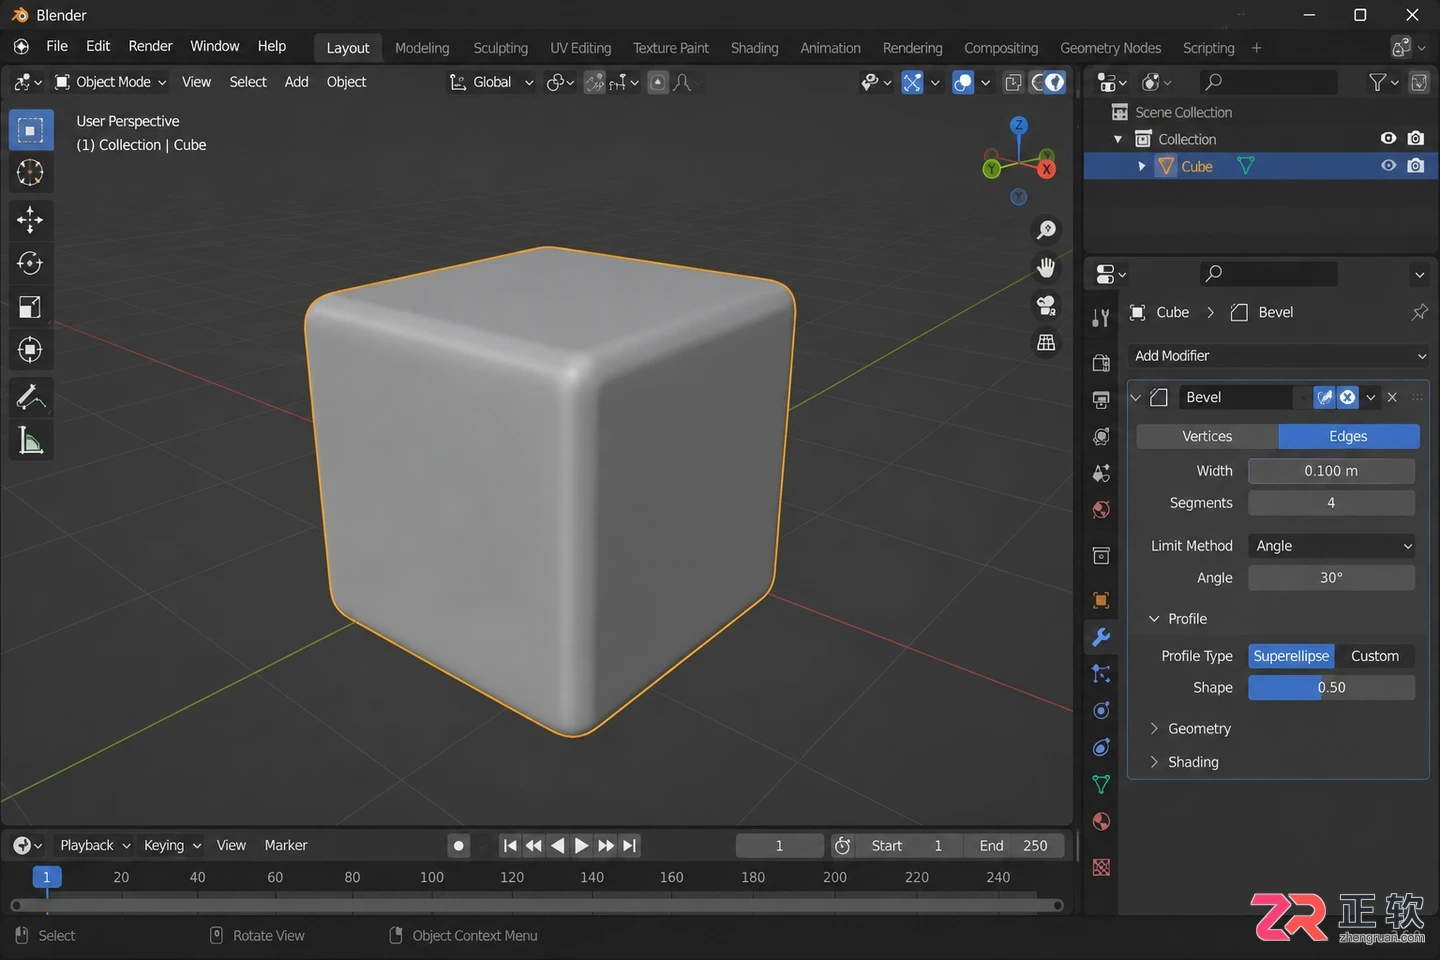Click the Shape slider in Profile
Image resolution: width=1440 pixels, height=960 pixels.
click(x=1332, y=688)
